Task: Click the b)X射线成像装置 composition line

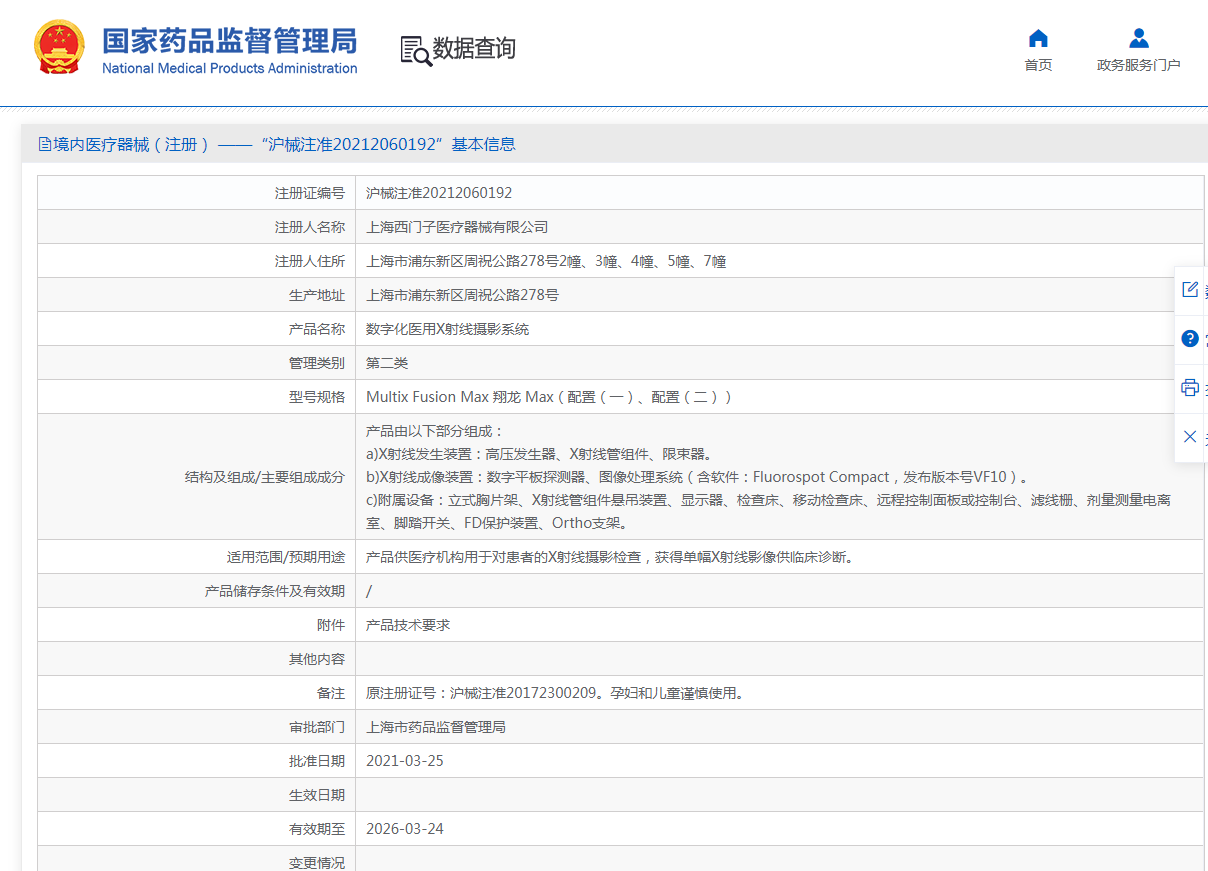Action: tap(696, 477)
